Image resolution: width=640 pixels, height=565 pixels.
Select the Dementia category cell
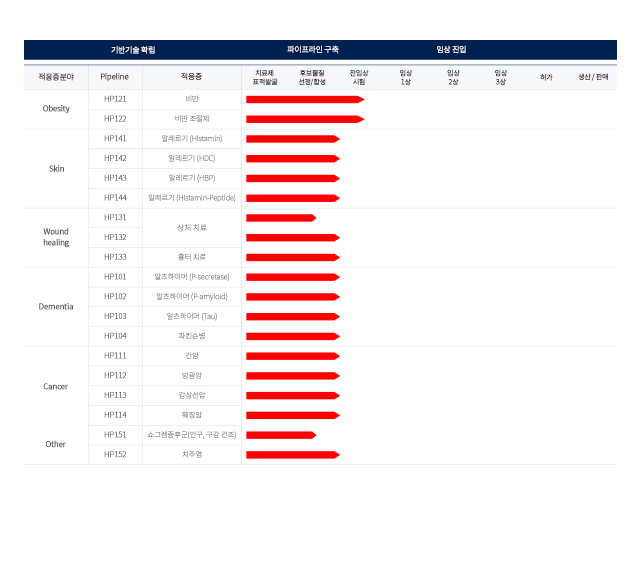pos(56,306)
